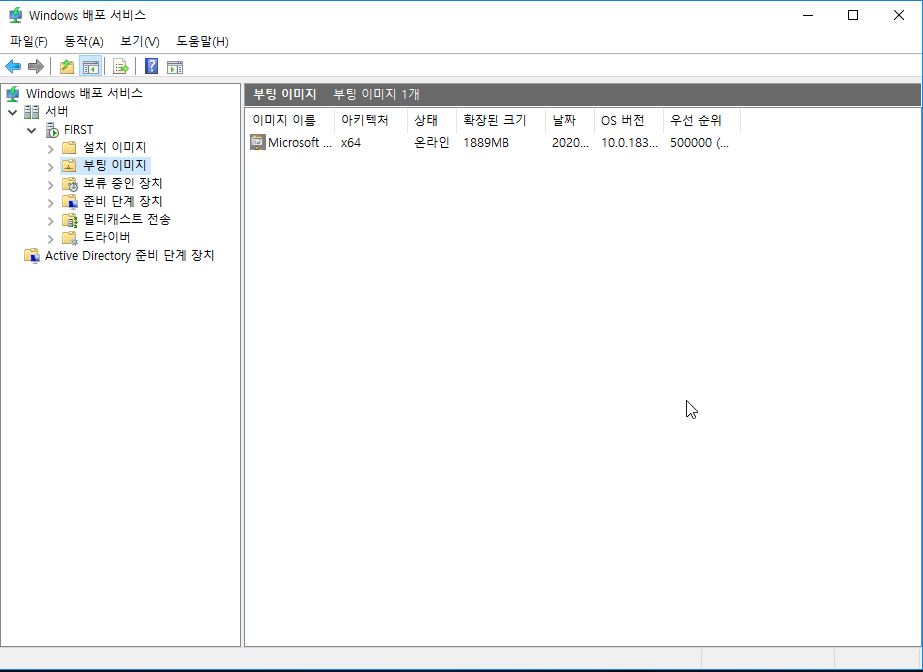
Task: Click the FIRST server icon
Action: [x=52, y=129]
